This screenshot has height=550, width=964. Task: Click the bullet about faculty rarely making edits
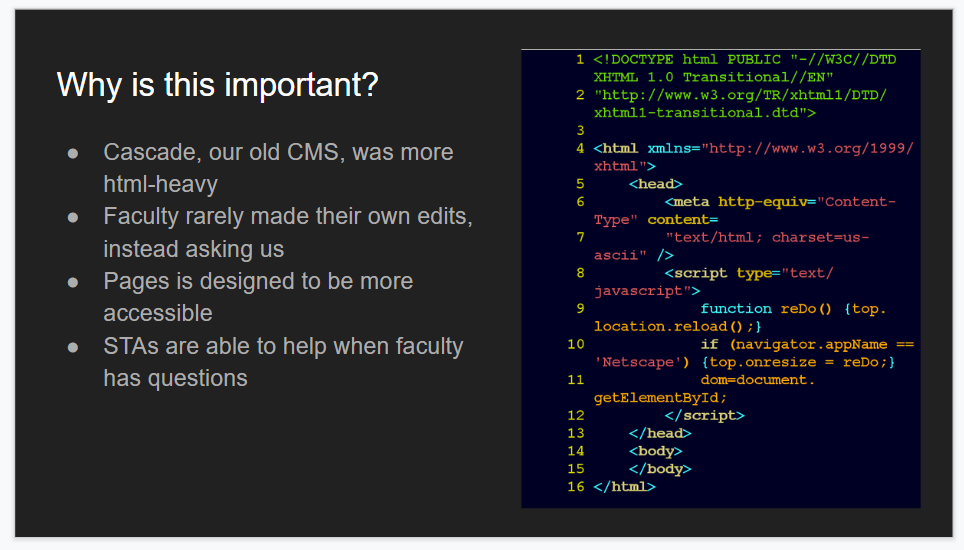[x=288, y=232]
